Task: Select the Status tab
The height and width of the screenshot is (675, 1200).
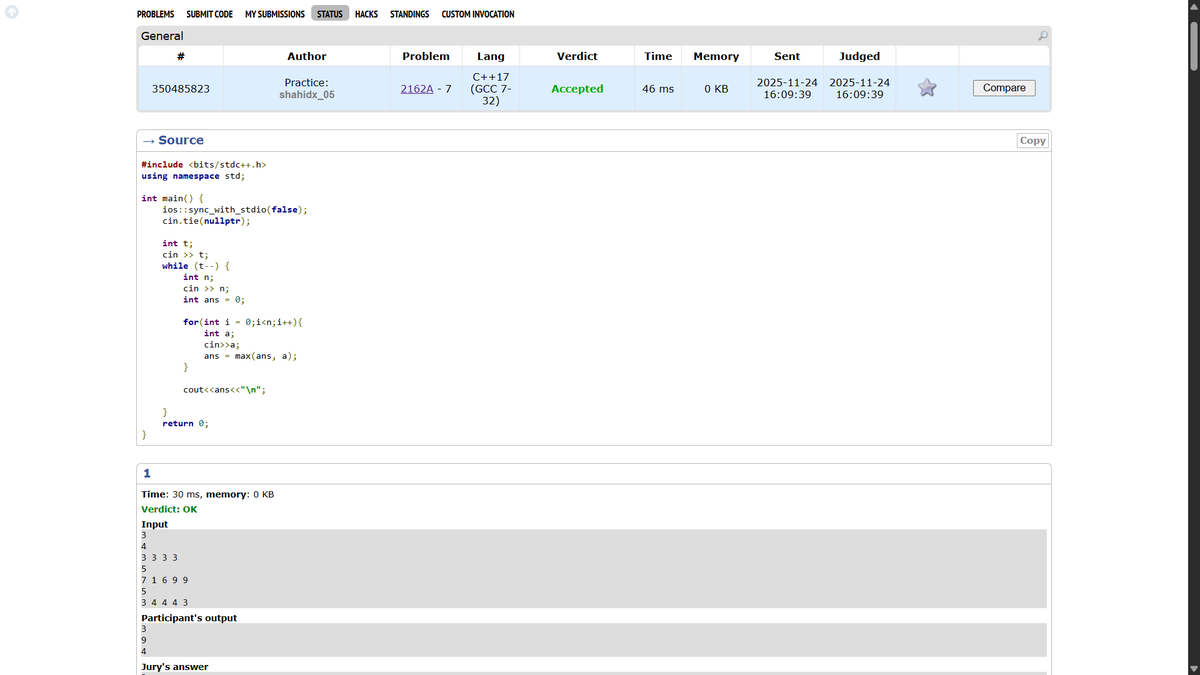Action: [x=330, y=14]
